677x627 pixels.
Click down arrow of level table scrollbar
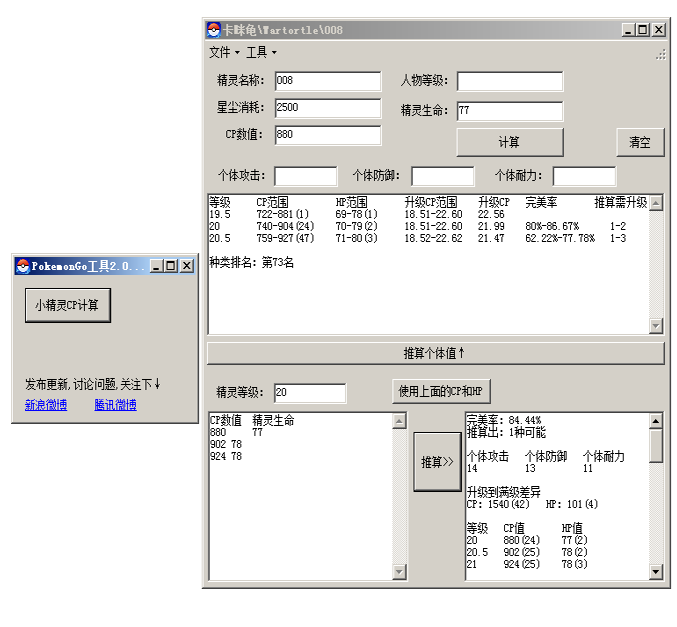[x=656, y=326]
